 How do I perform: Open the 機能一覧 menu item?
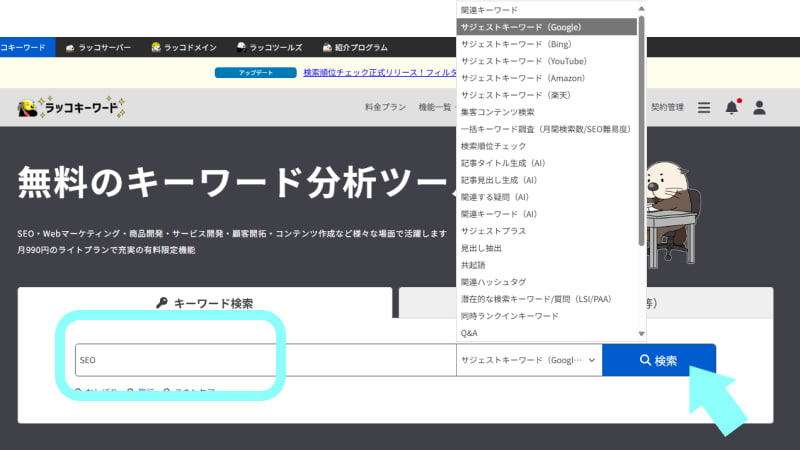[x=435, y=107]
